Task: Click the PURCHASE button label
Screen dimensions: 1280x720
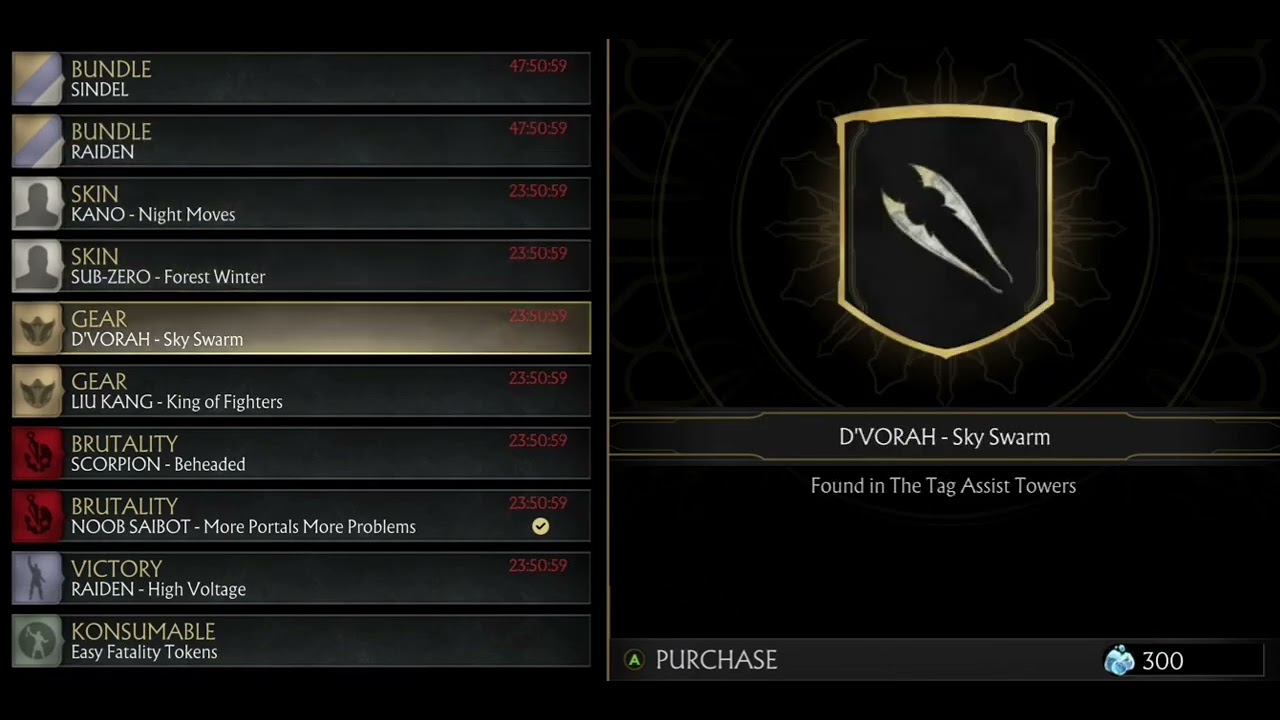Action: pos(716,660)
